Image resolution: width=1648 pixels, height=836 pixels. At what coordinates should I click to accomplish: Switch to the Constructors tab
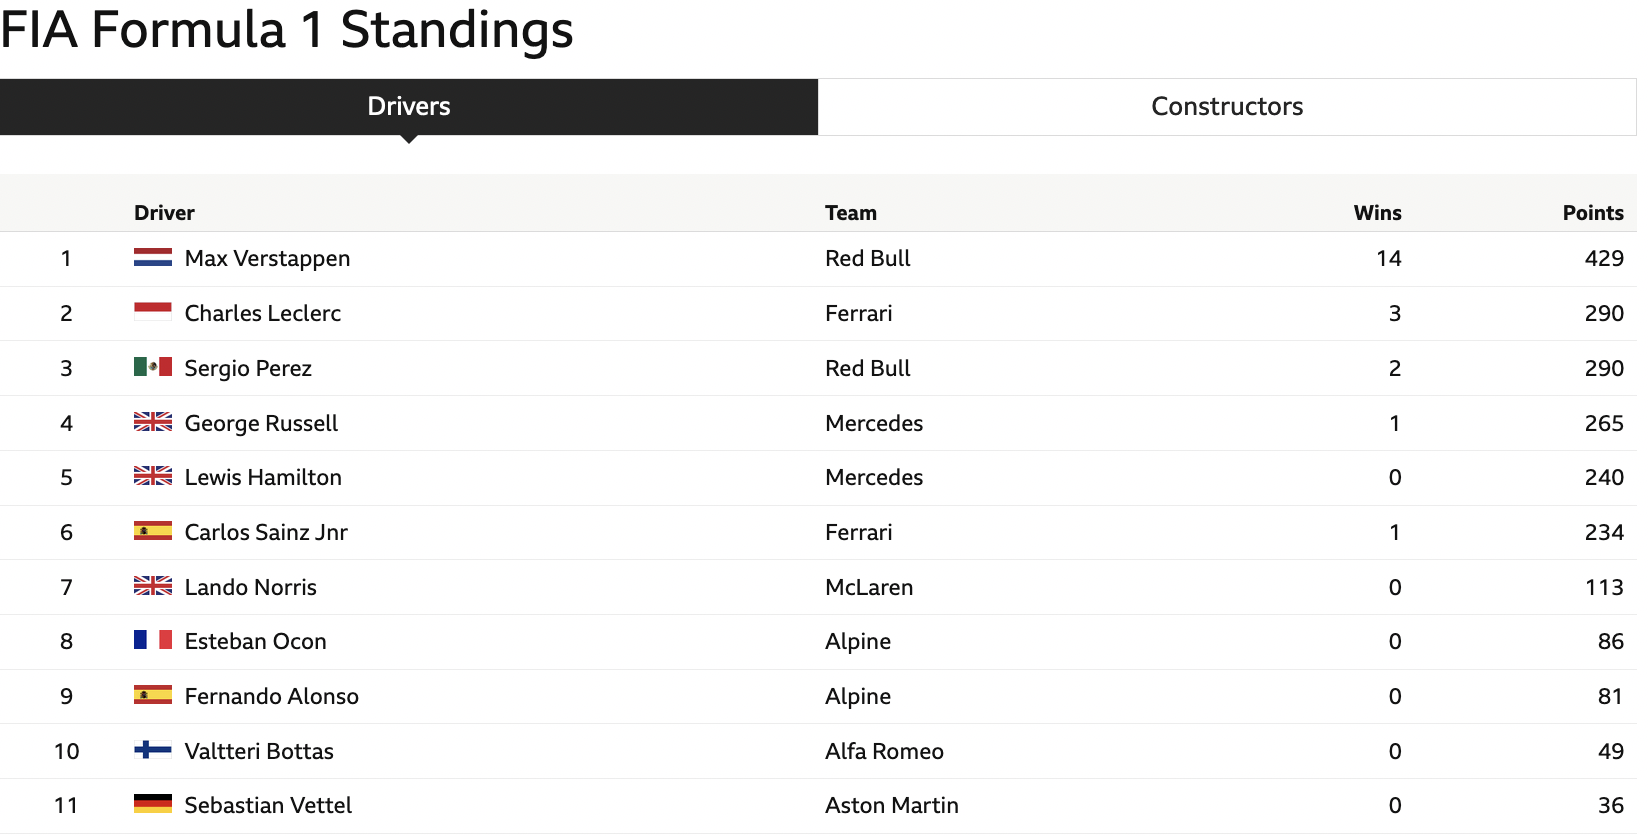1227,107
